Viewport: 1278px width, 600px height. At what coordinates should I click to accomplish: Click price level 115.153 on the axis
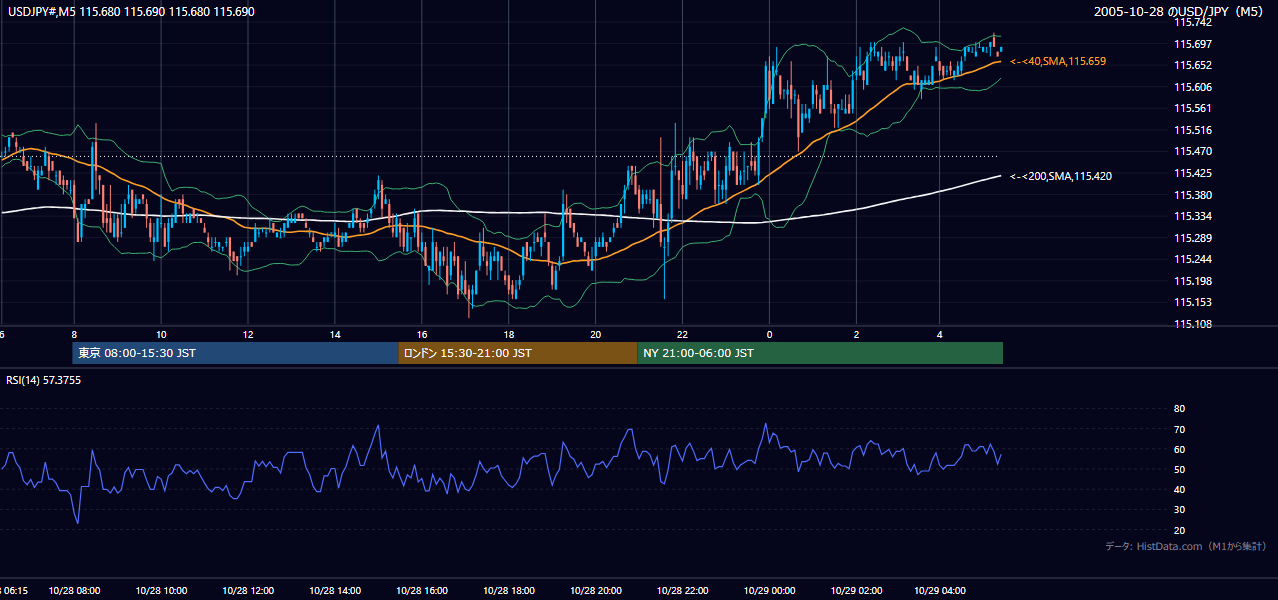pos(1193,302)
